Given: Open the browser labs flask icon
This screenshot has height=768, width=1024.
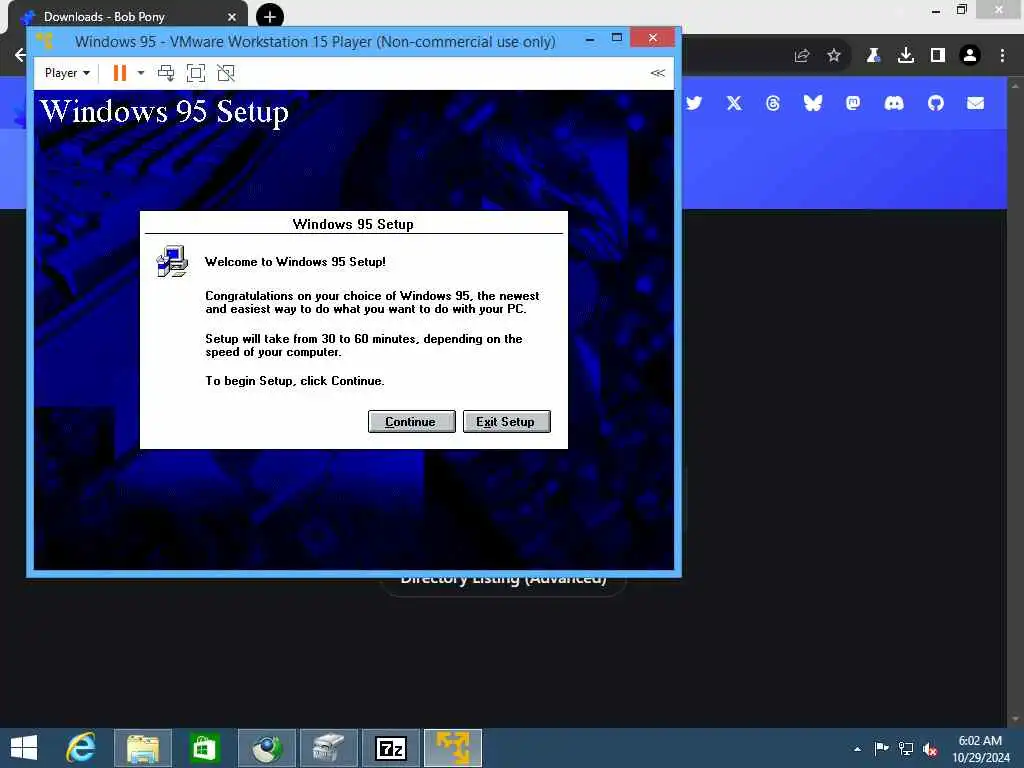Looking at the screenshot, I should tap(873, 56).
